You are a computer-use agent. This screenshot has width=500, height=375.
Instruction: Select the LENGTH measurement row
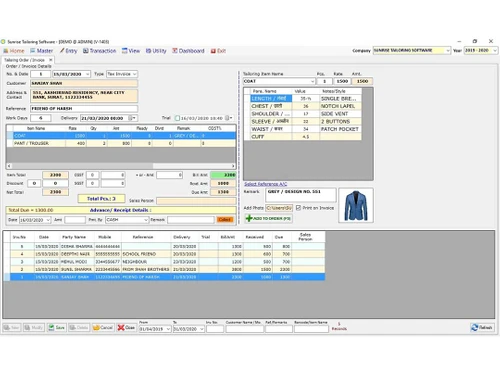click(x=302, y=99)
